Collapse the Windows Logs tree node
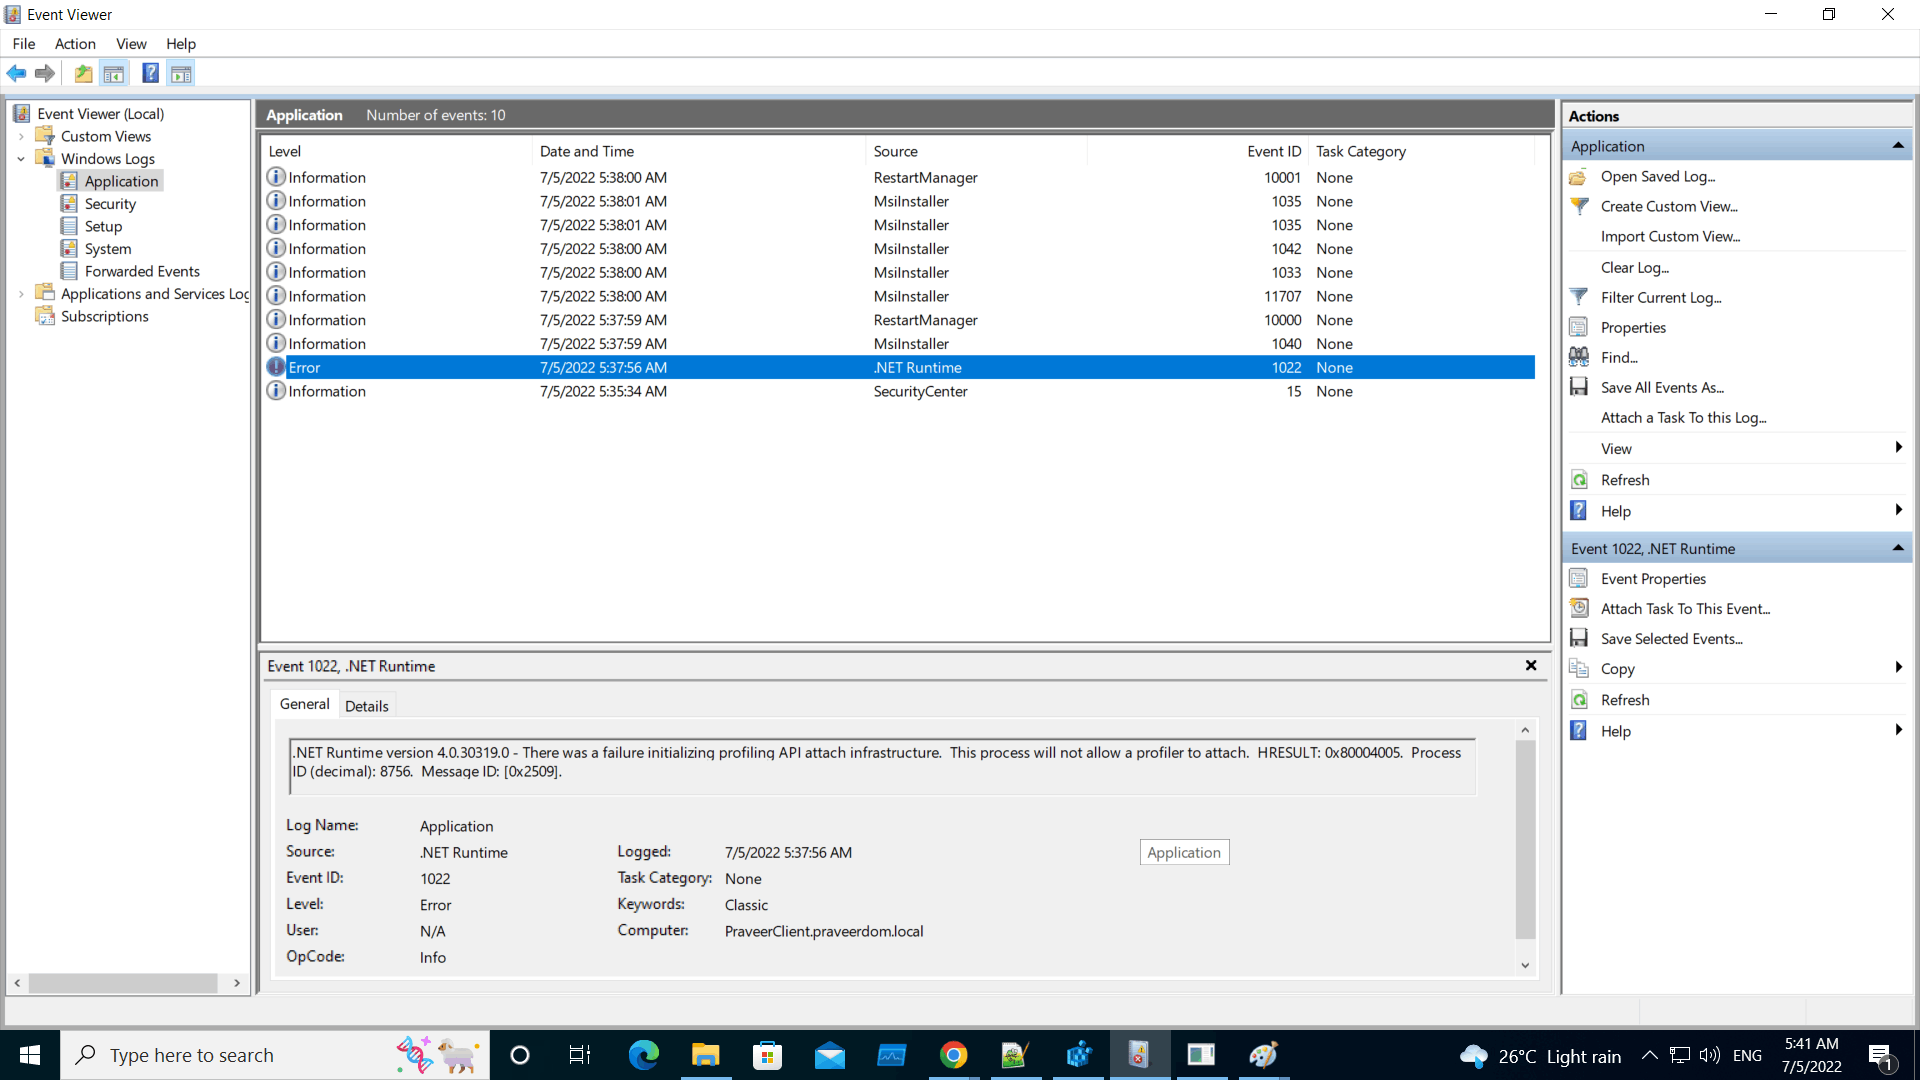 [x=21, y=159]
